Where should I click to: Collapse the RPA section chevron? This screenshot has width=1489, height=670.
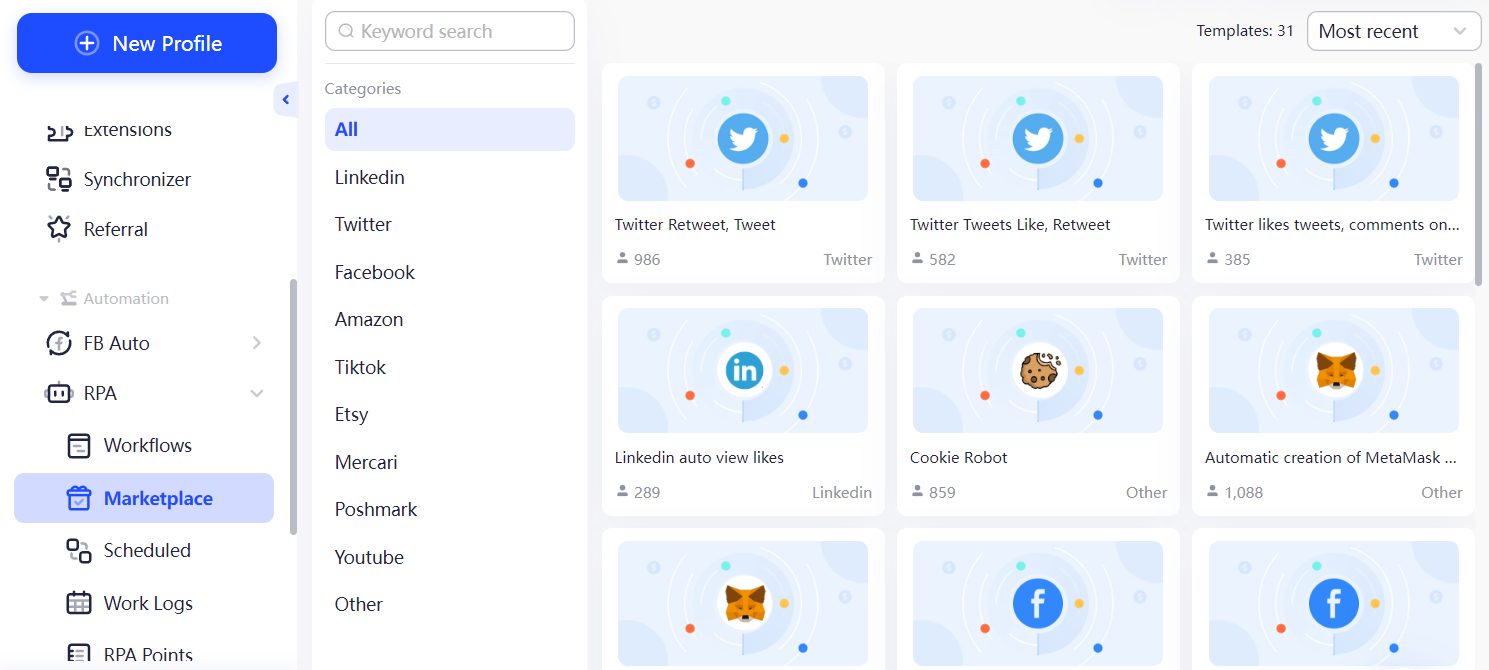point(257,393)
